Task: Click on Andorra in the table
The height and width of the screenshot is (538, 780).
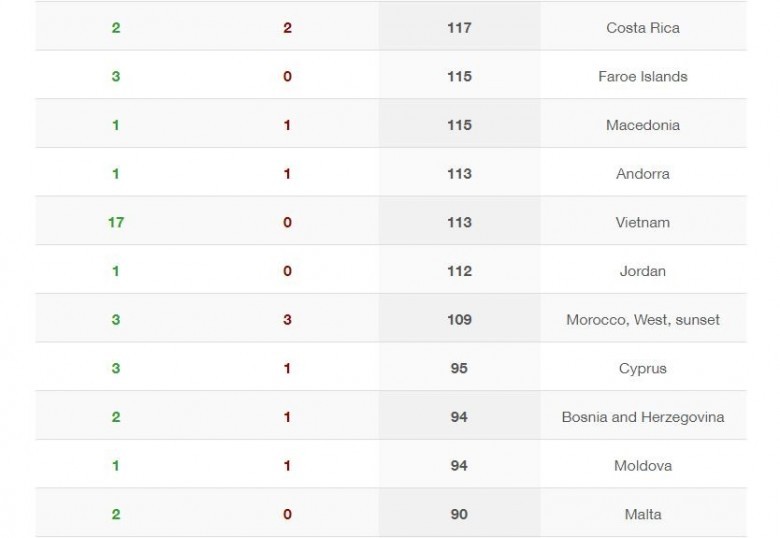Action: tap(643, 174)
